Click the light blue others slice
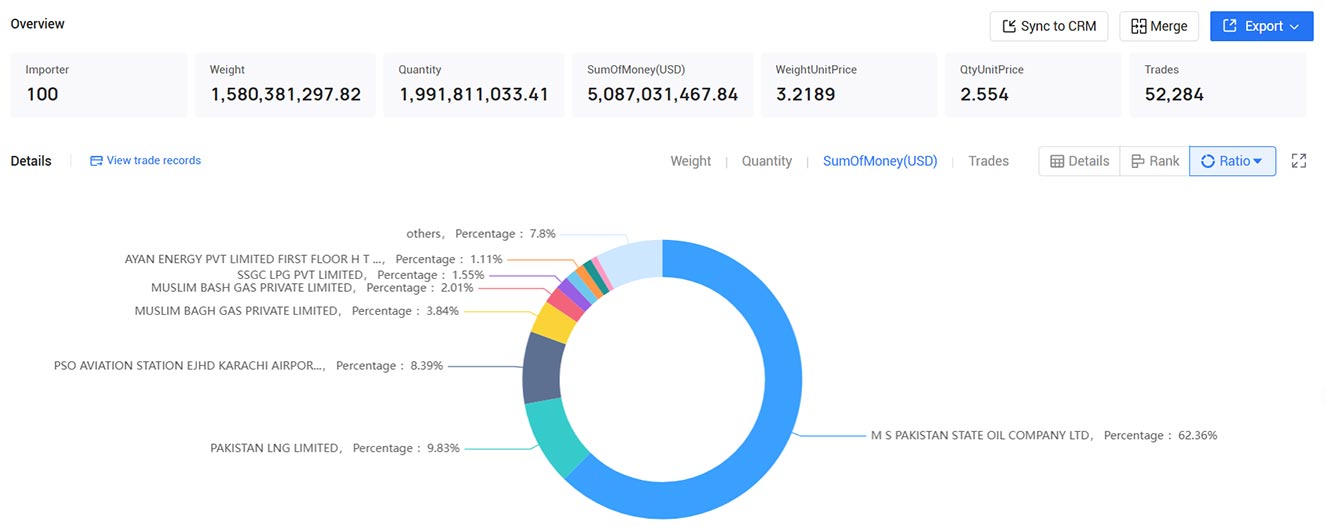 click(x=633, y=262)
